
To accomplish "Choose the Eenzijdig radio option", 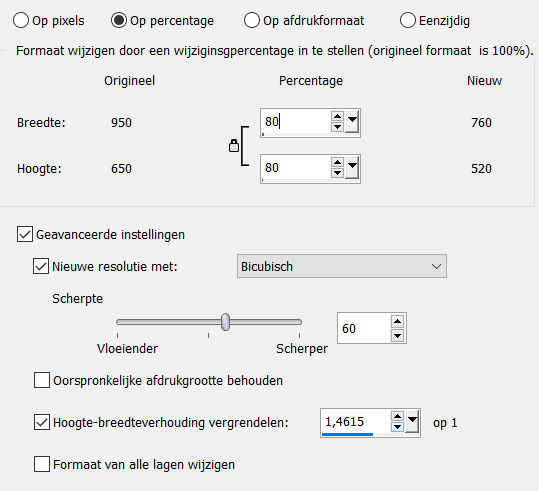I will click(x=408, y=20).
